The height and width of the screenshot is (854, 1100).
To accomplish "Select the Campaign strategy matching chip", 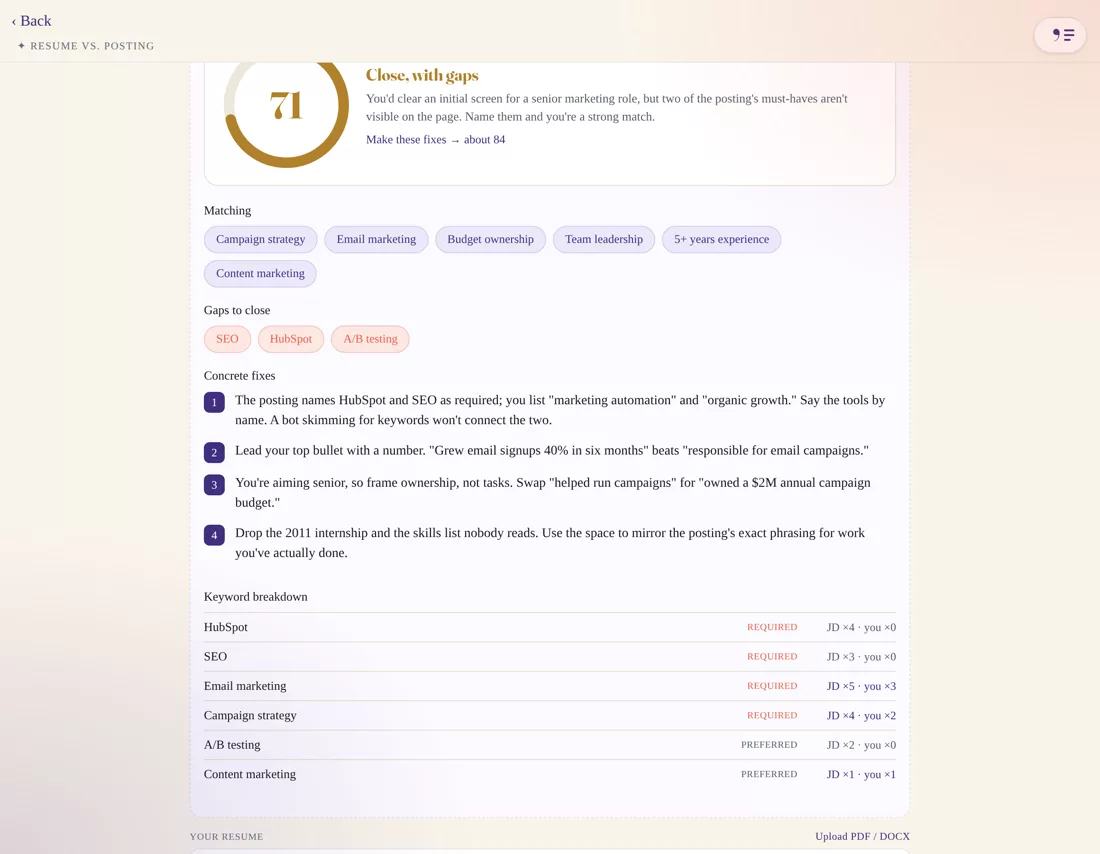I will [260, 239].
